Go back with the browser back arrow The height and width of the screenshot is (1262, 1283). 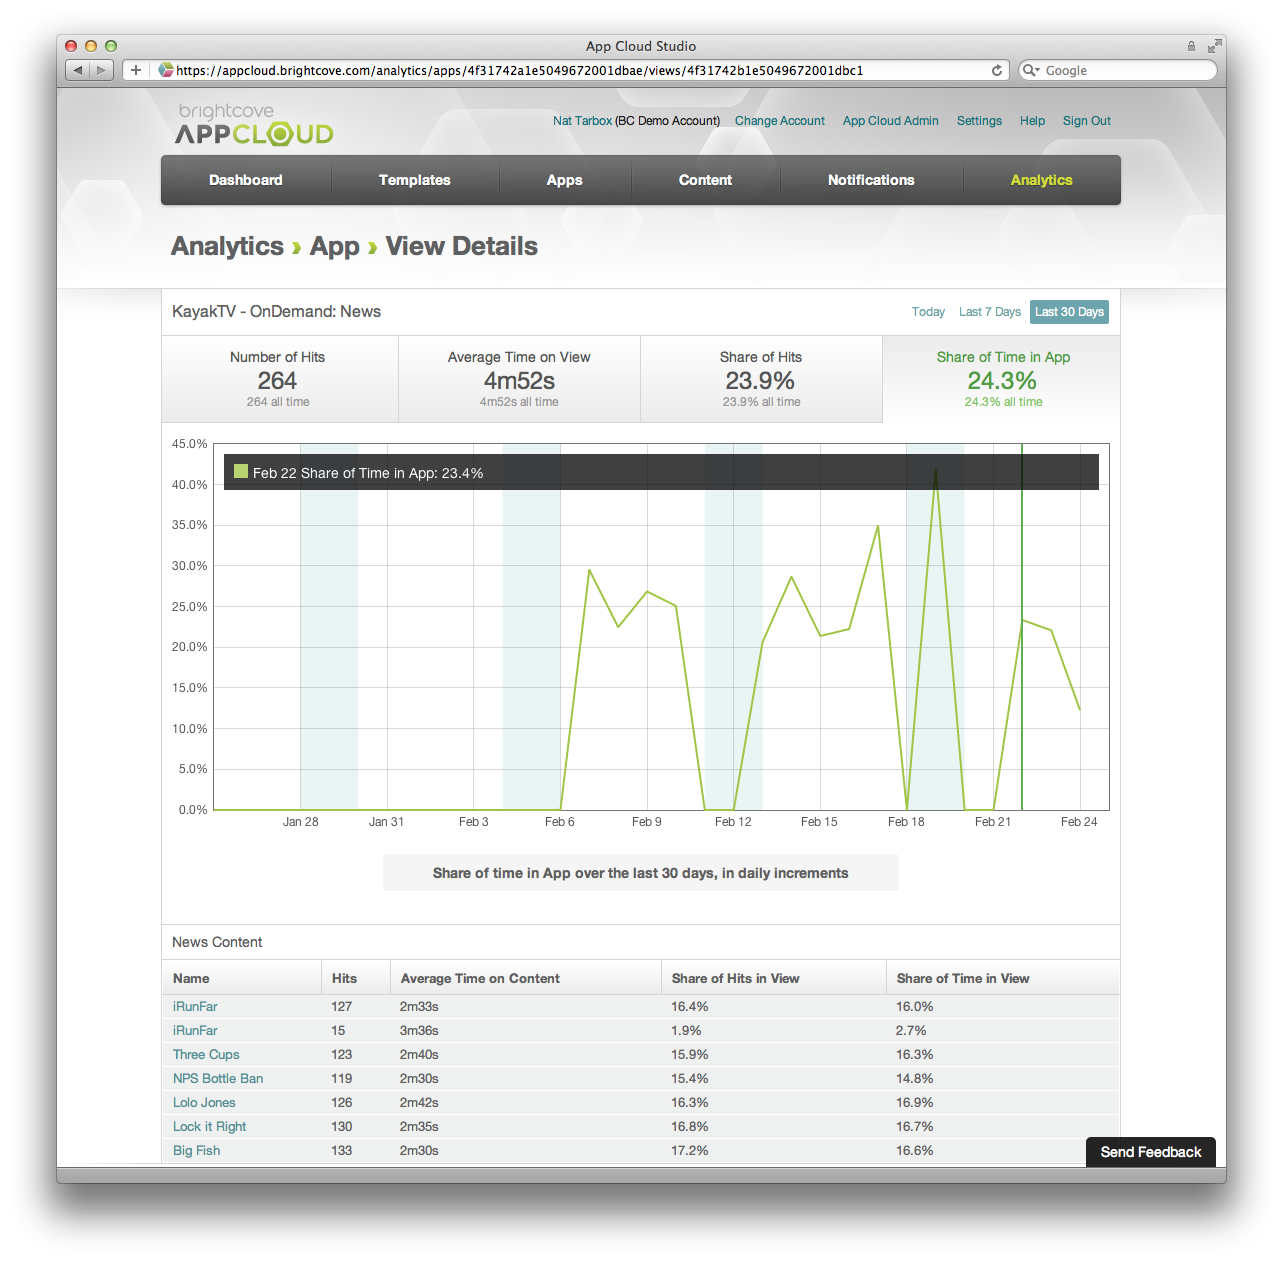click(78, 70)
